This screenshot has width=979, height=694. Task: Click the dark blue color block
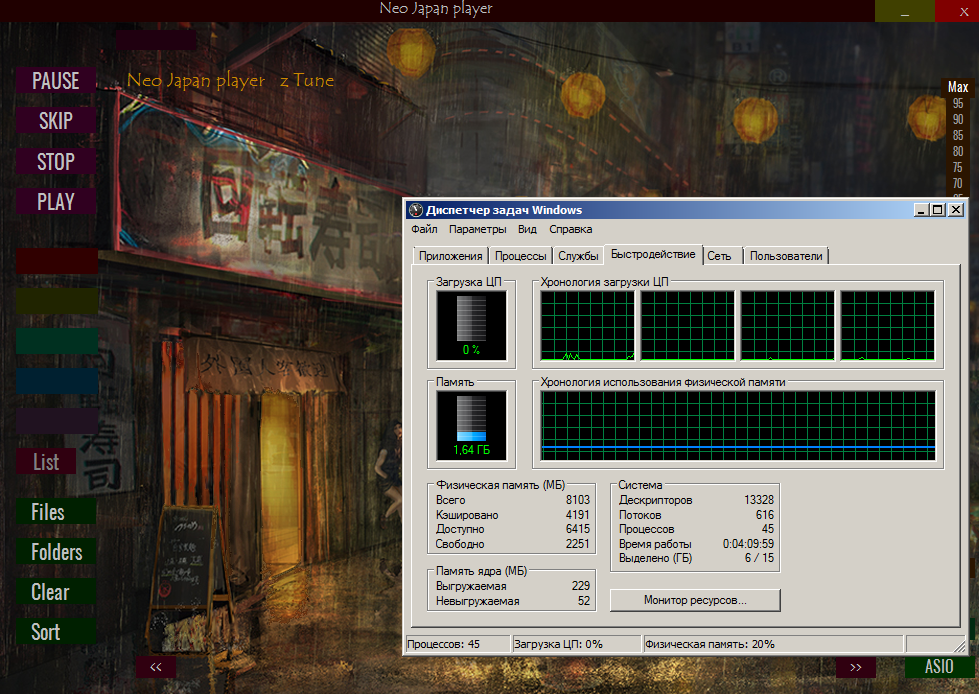click(57, 381)
